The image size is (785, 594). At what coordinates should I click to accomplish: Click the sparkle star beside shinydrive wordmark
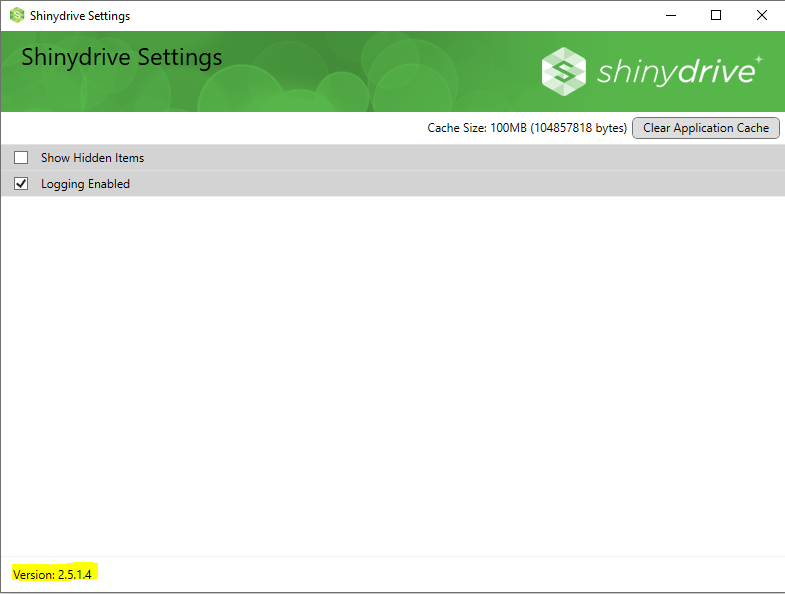[x=757, y=60]
